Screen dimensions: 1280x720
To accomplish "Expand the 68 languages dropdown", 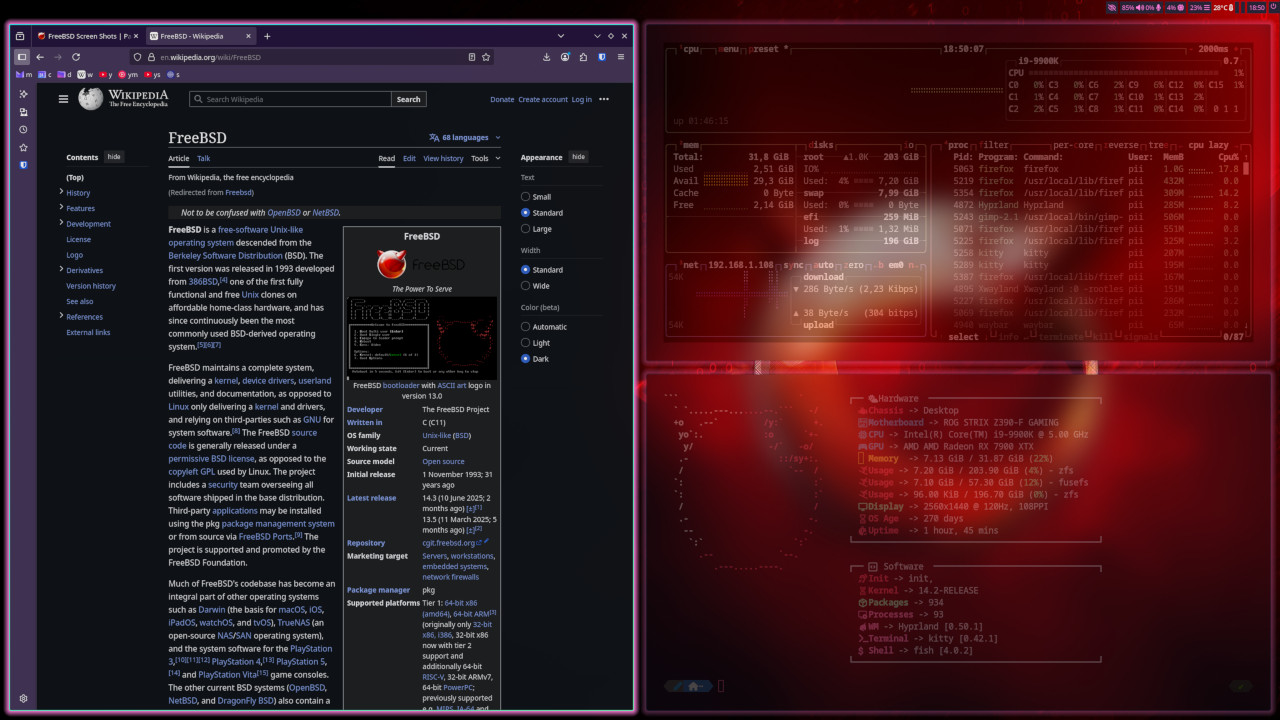I will (x=465, y=138).
